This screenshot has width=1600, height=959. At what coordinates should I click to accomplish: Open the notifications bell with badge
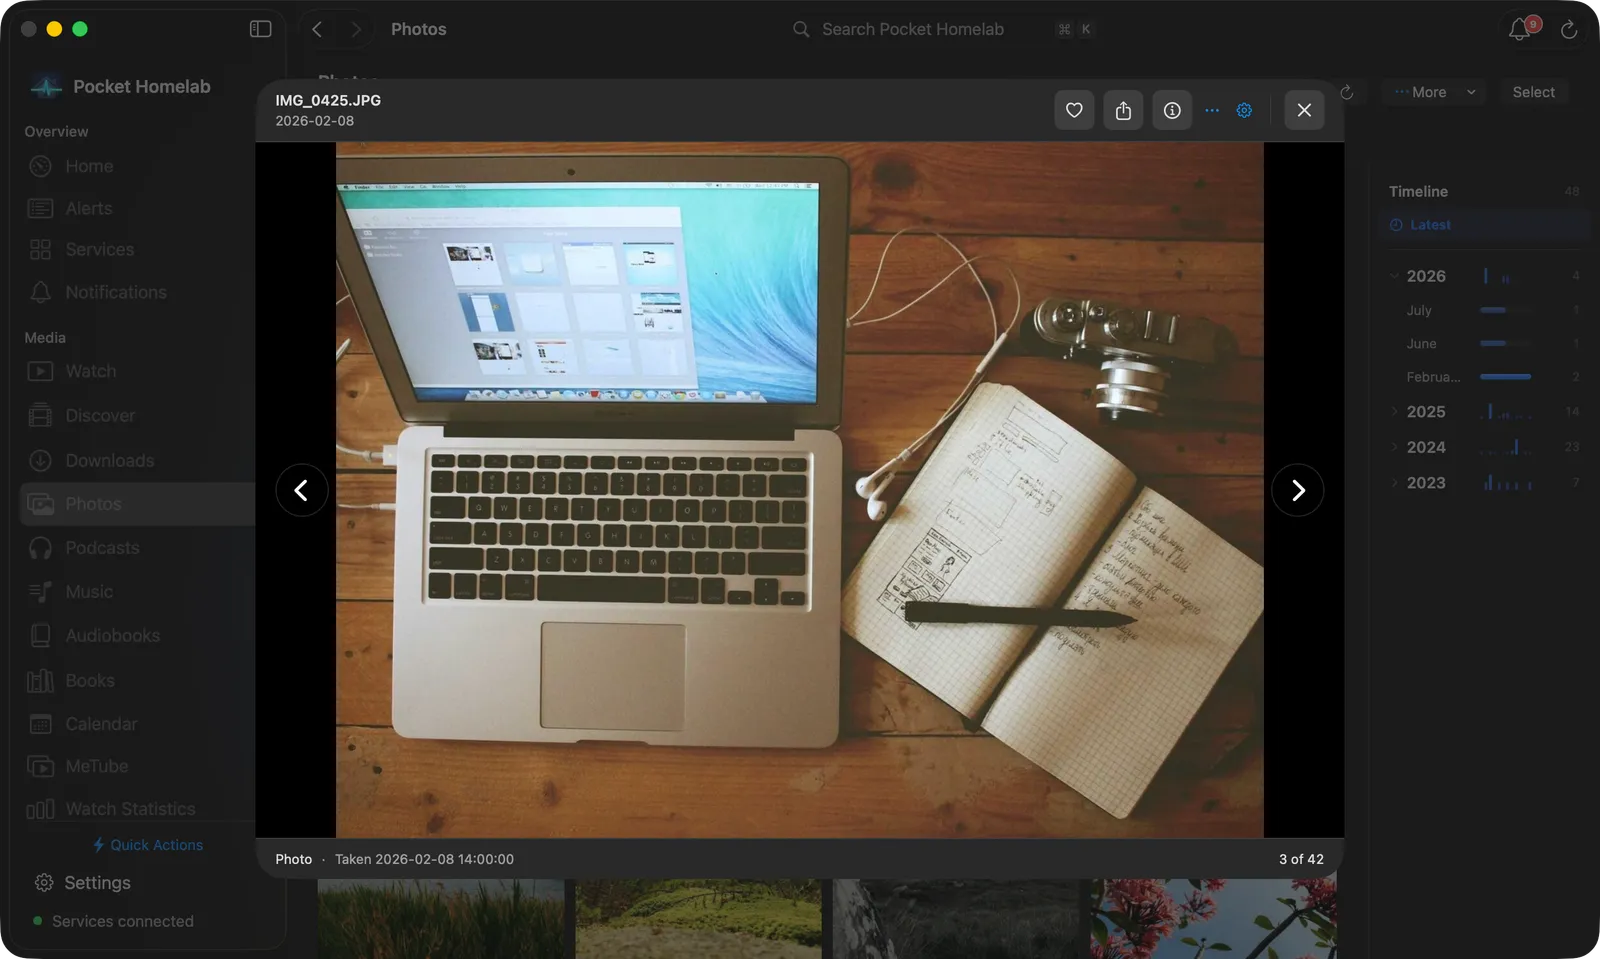click(1520, 29)
